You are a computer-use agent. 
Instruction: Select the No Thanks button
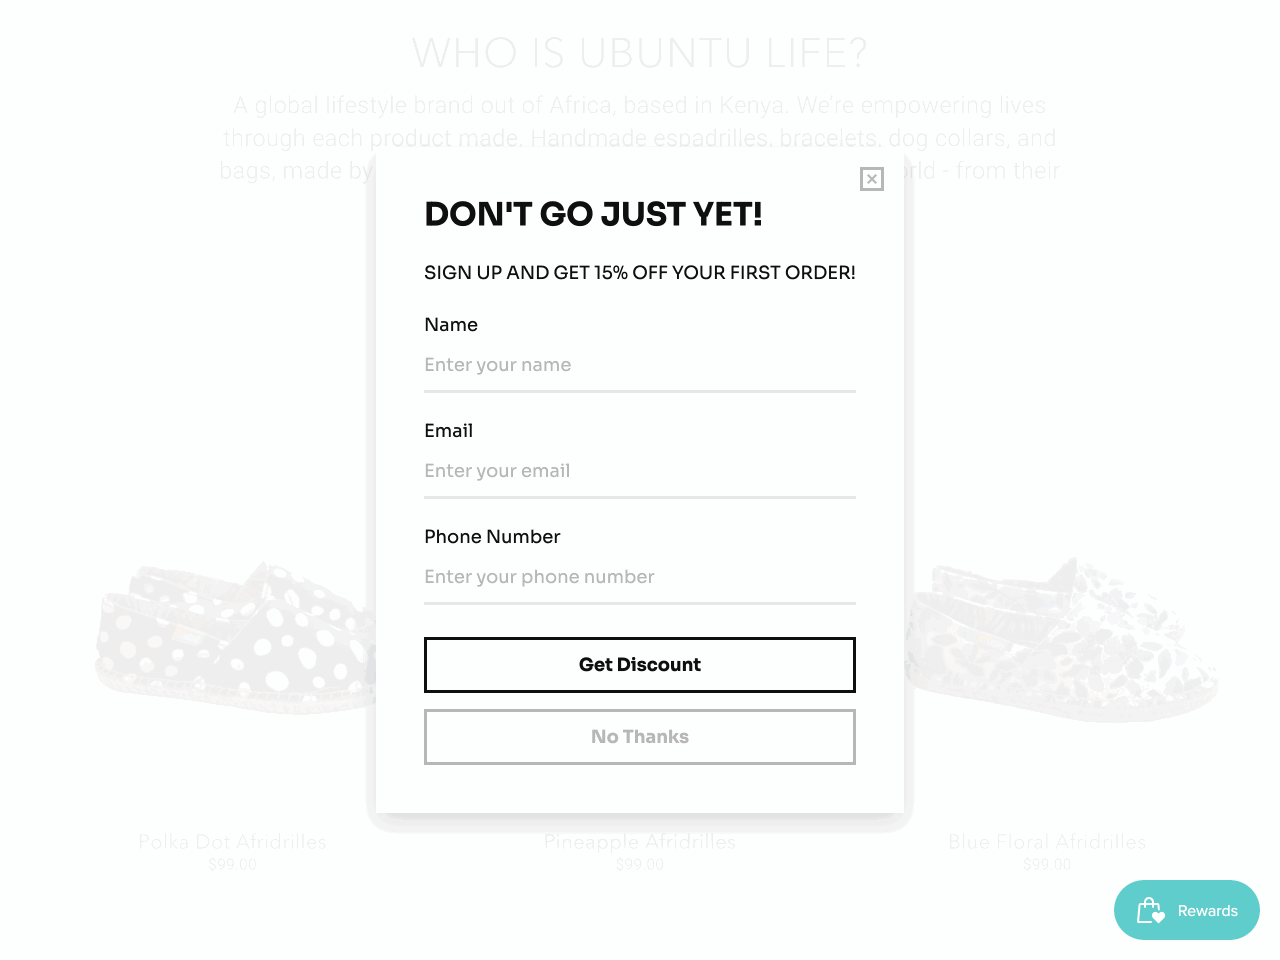640,736
